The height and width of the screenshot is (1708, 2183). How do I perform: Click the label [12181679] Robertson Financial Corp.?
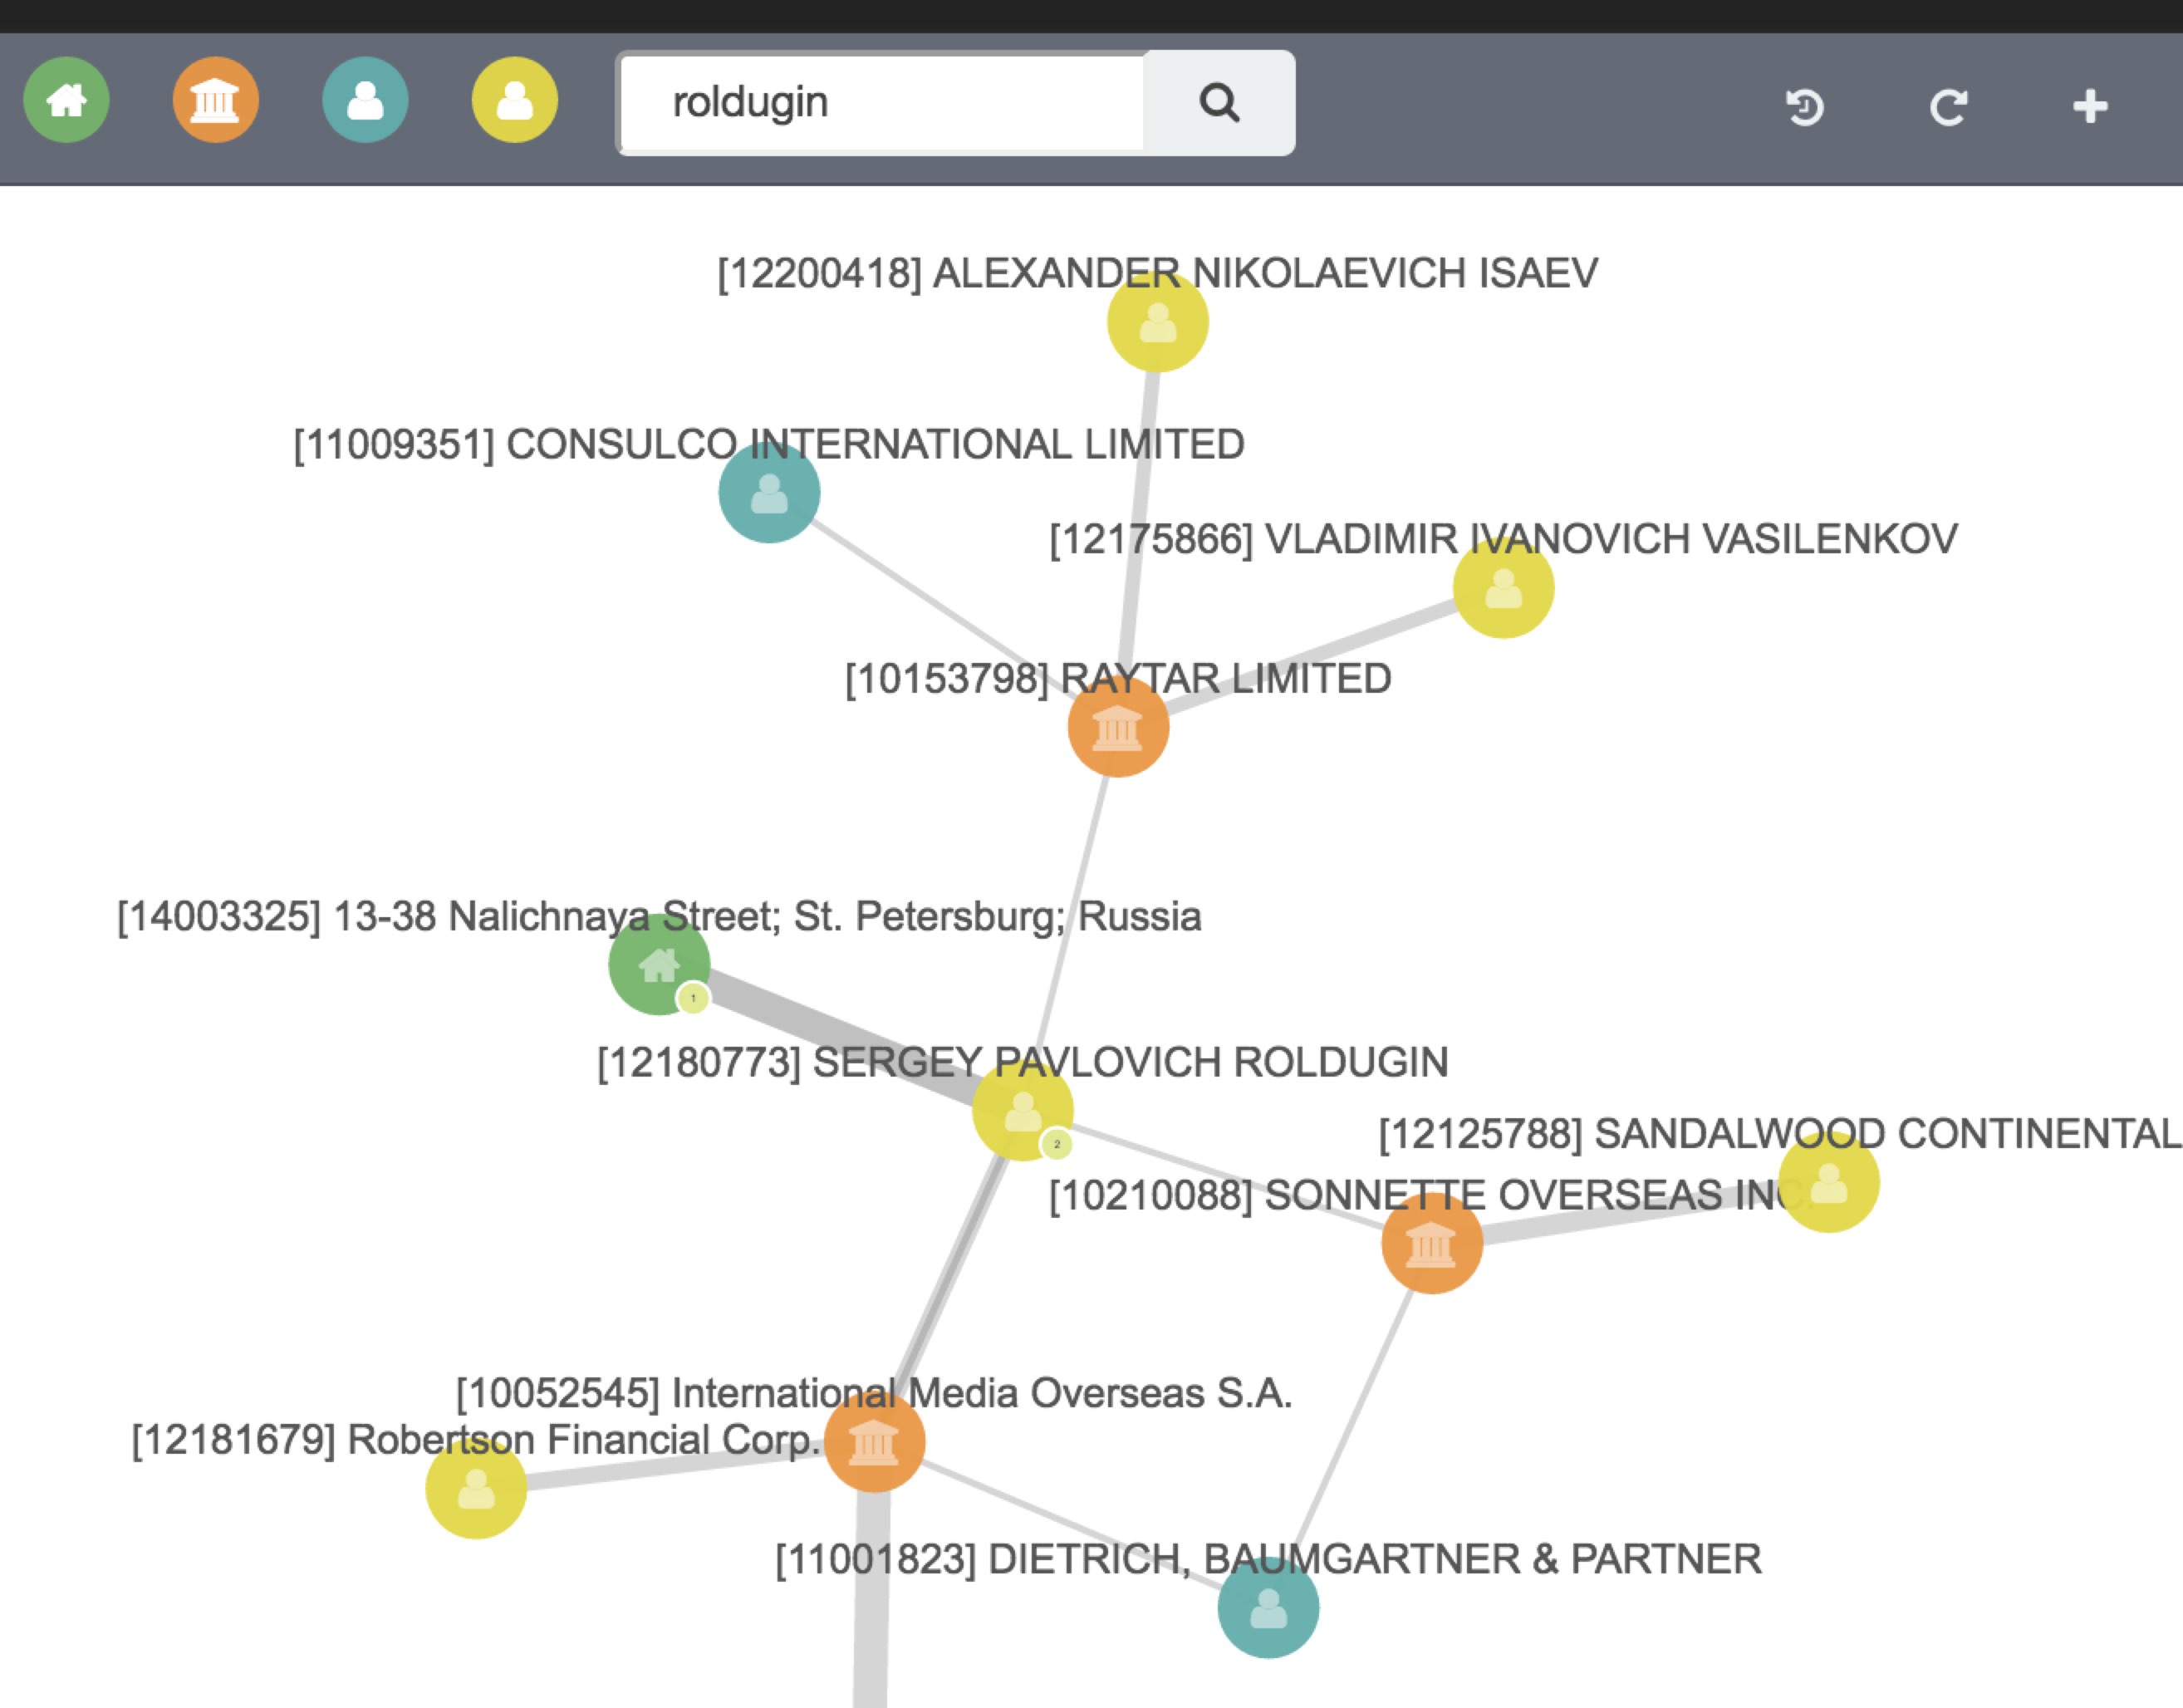(x=476, y=1440)
